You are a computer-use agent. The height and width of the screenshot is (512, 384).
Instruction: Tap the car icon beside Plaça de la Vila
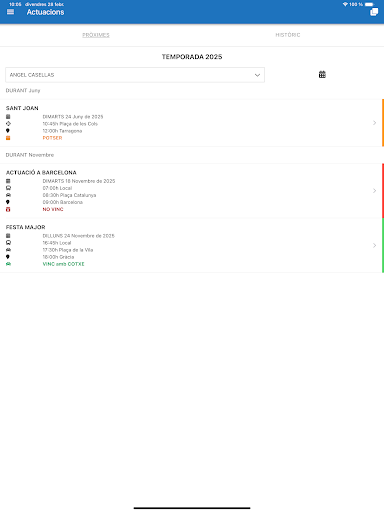click(x=8, y=250)
